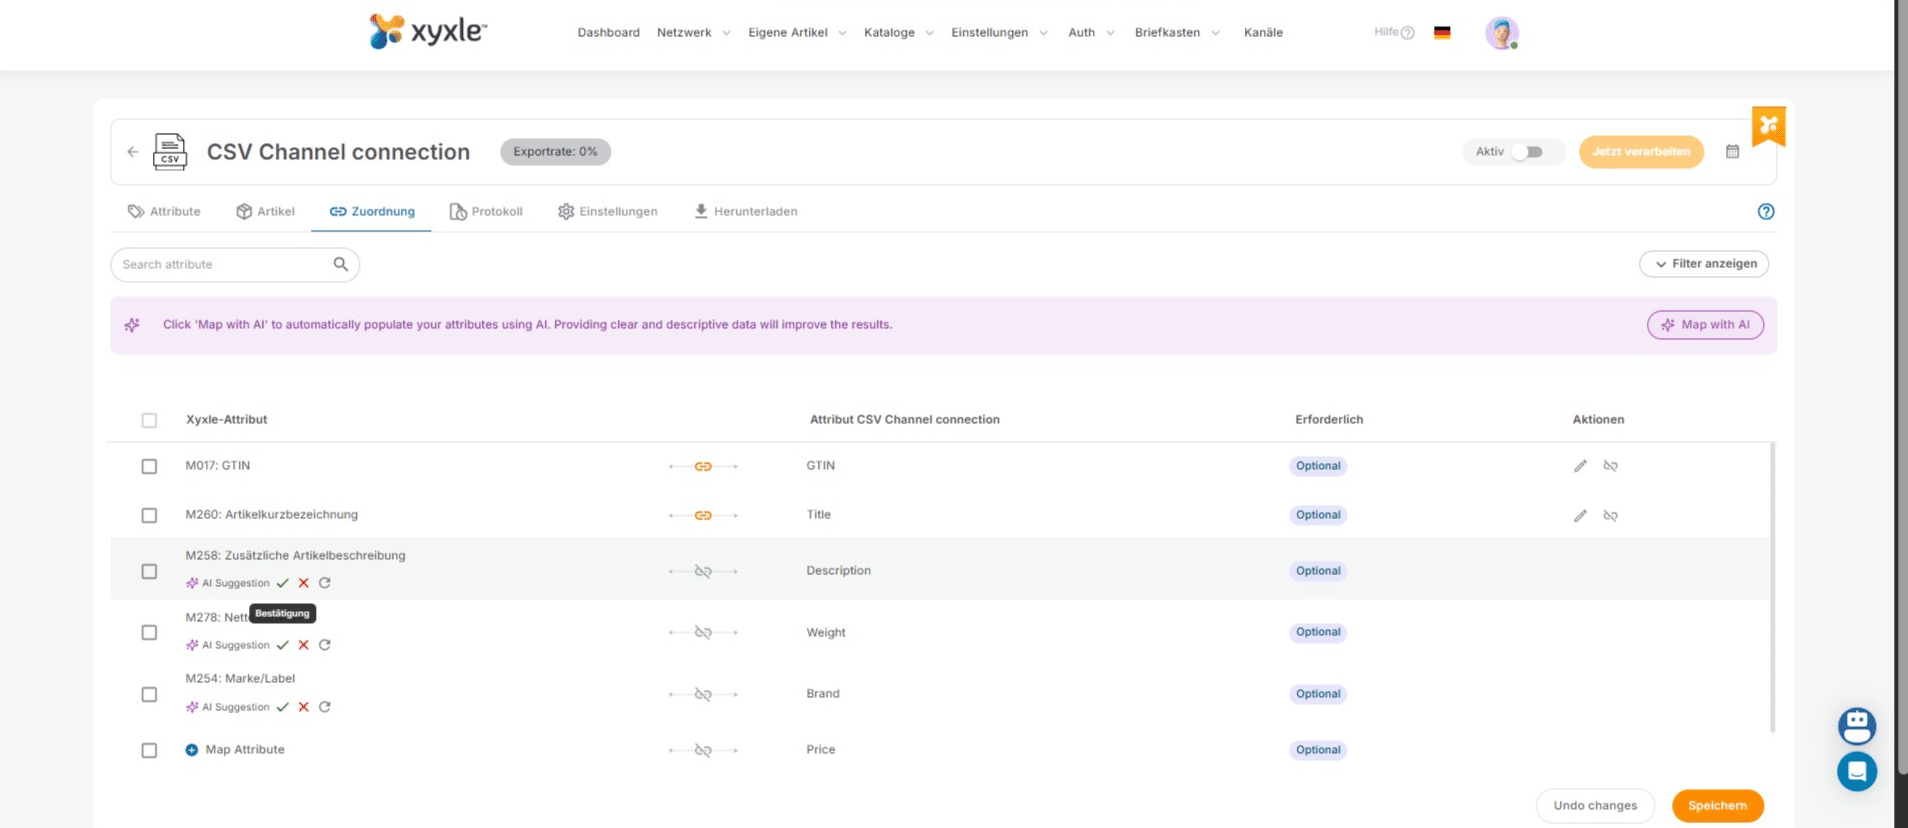Screen dimensions: 1908x828
Task: Click the Map with AI button
Action: tap(1705, 325)
